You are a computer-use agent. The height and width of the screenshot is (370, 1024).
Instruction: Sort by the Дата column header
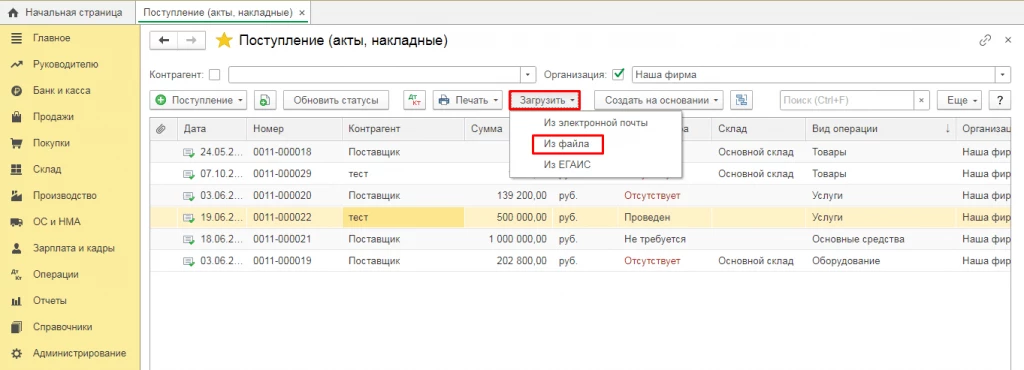pyautogui.click(x=212, y=129)
